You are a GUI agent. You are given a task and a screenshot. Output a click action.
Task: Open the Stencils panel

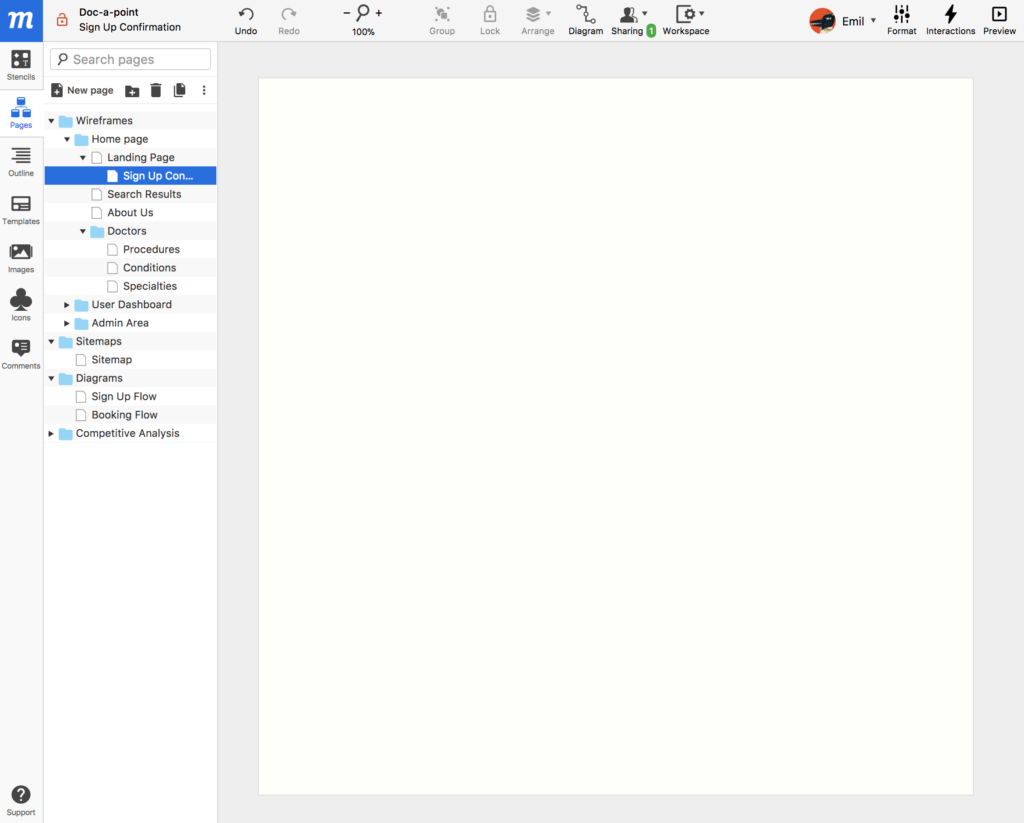(21, 65)
